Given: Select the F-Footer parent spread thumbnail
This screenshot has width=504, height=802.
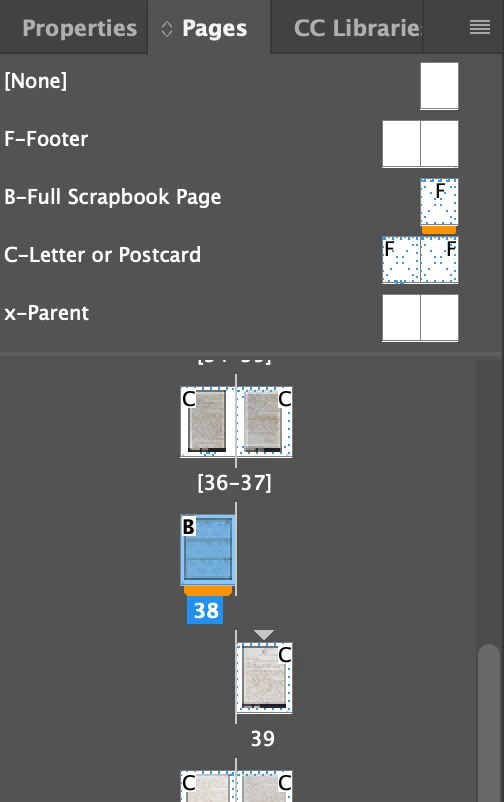Looking at the screenshot, I should tap(420, 144).
